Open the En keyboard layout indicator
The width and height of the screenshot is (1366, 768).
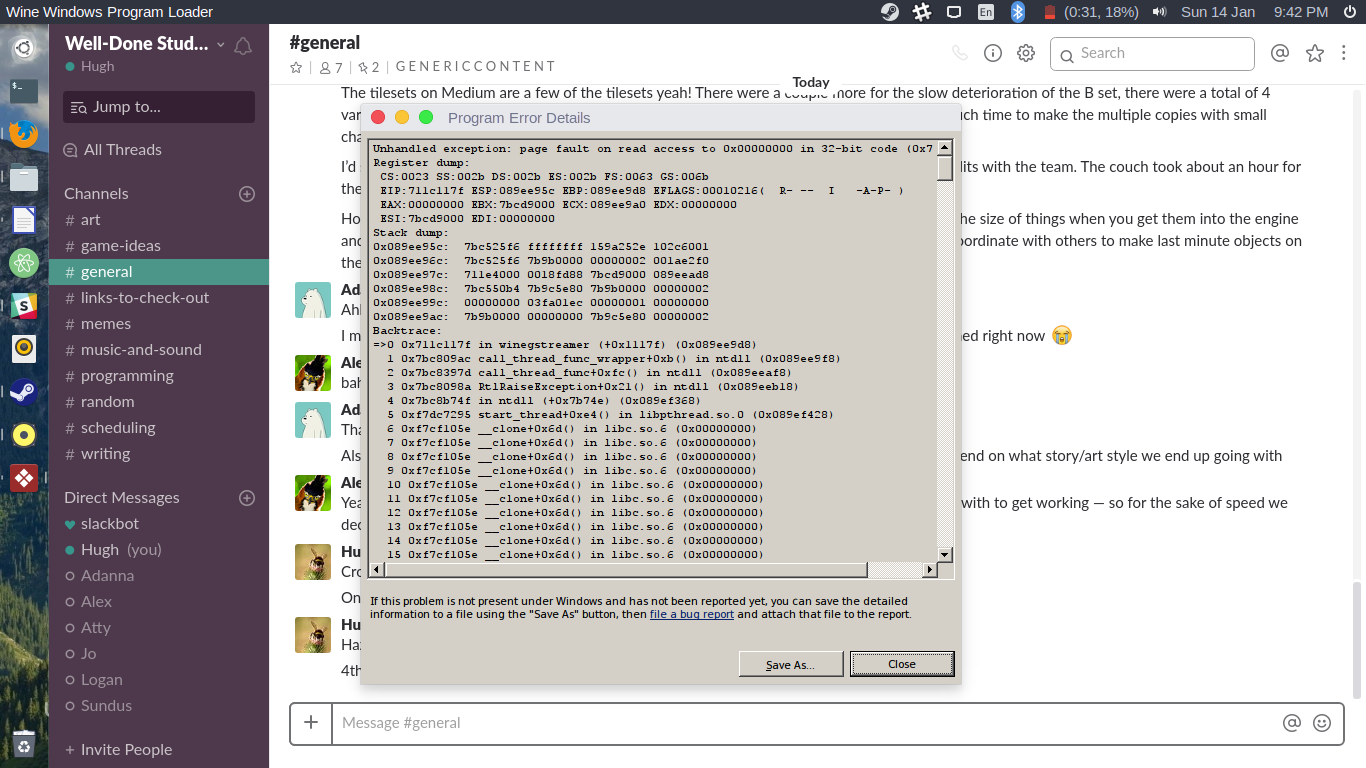tap(986, 12)
